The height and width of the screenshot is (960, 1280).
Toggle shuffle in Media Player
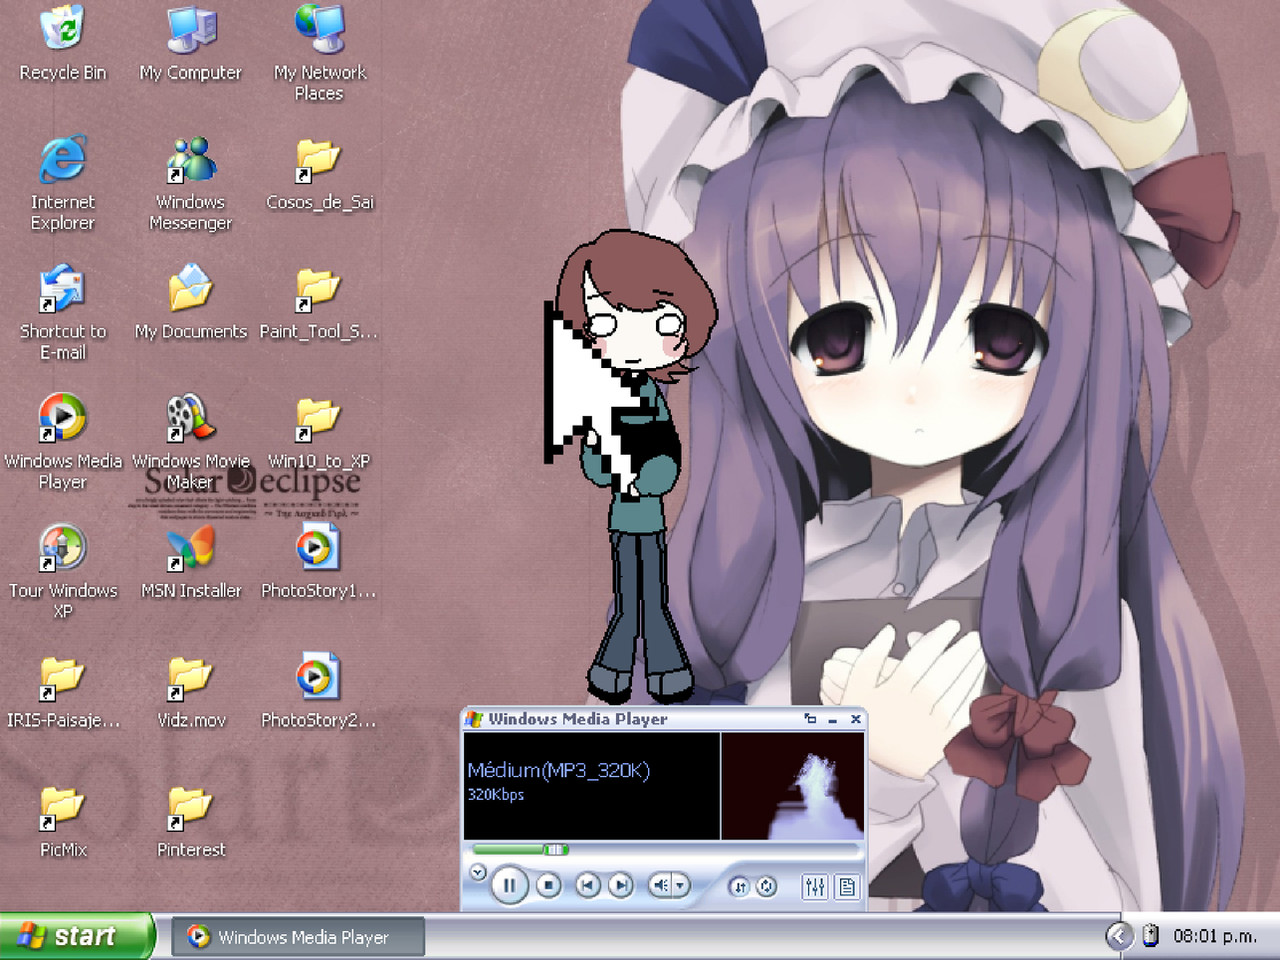(739, 886)
